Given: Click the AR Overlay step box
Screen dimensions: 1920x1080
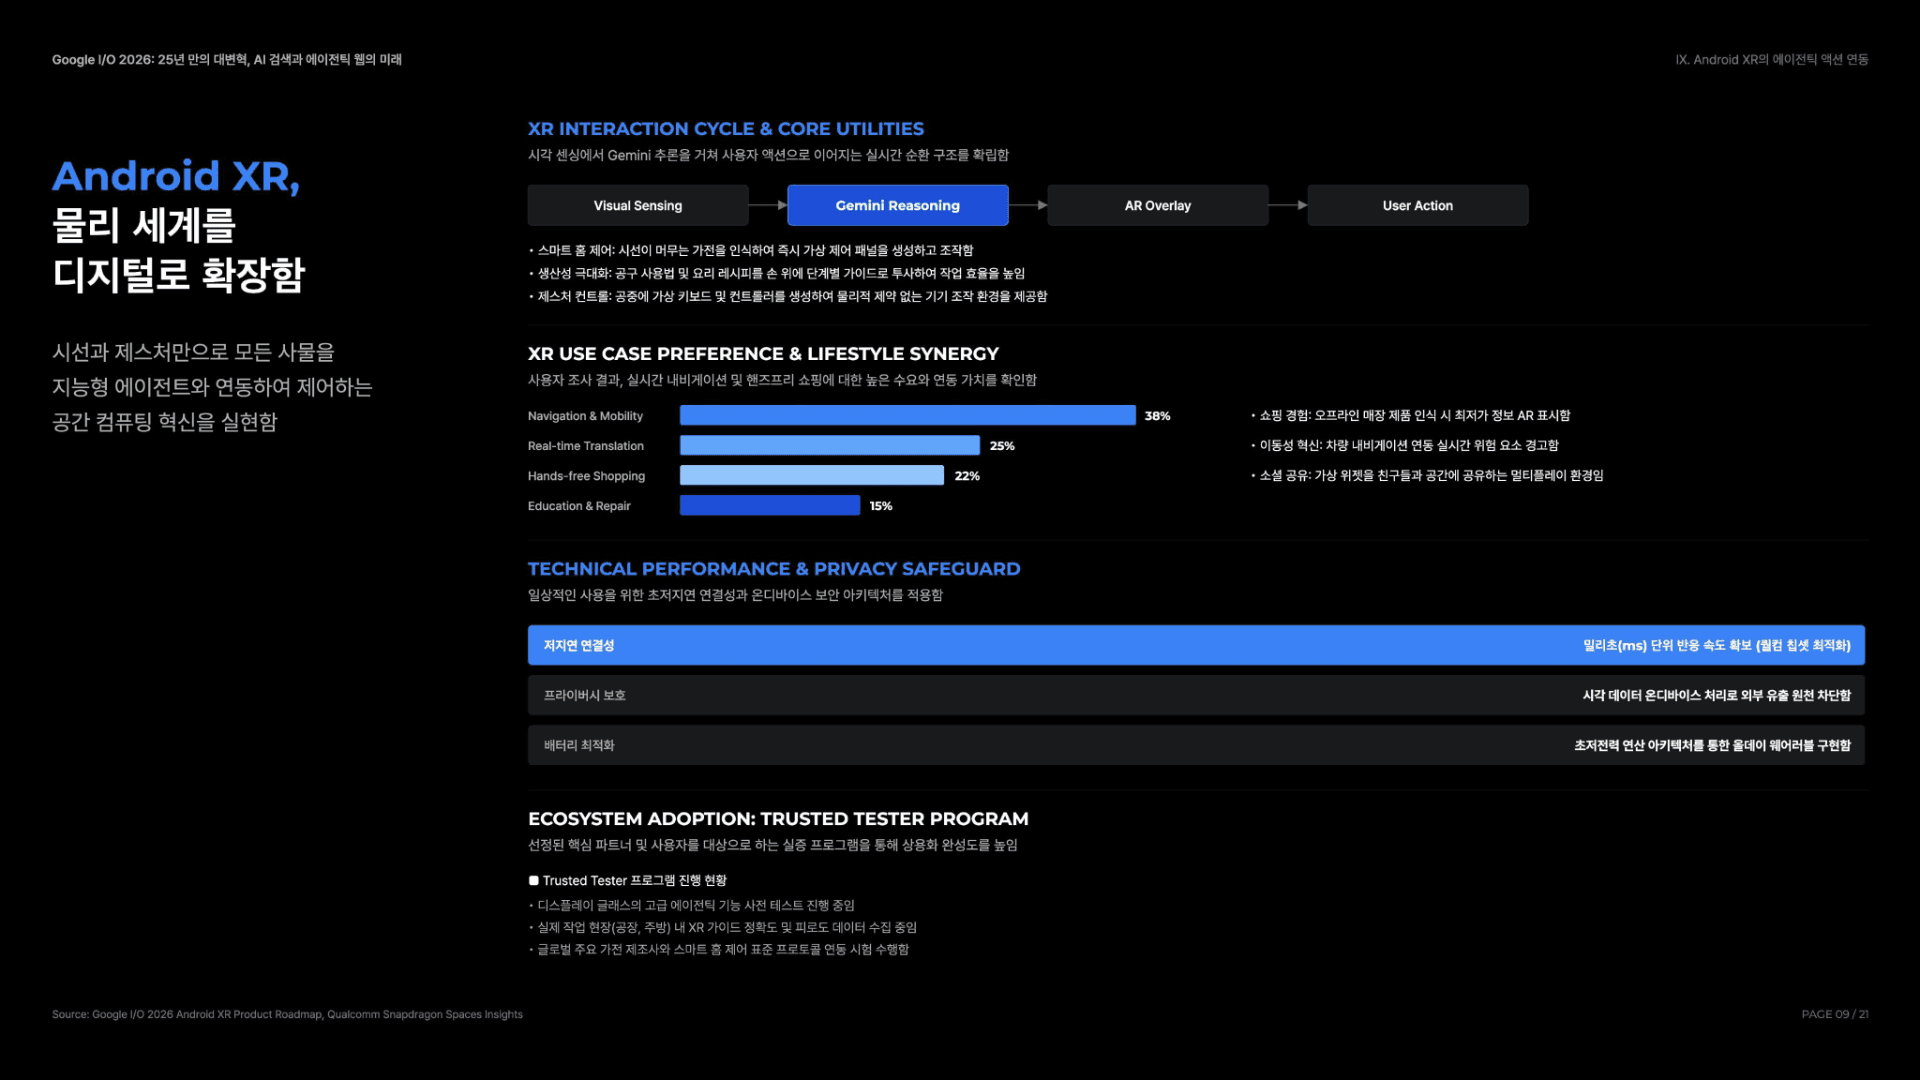Looking at the screenshot, I should click(x=1158, y=205).
